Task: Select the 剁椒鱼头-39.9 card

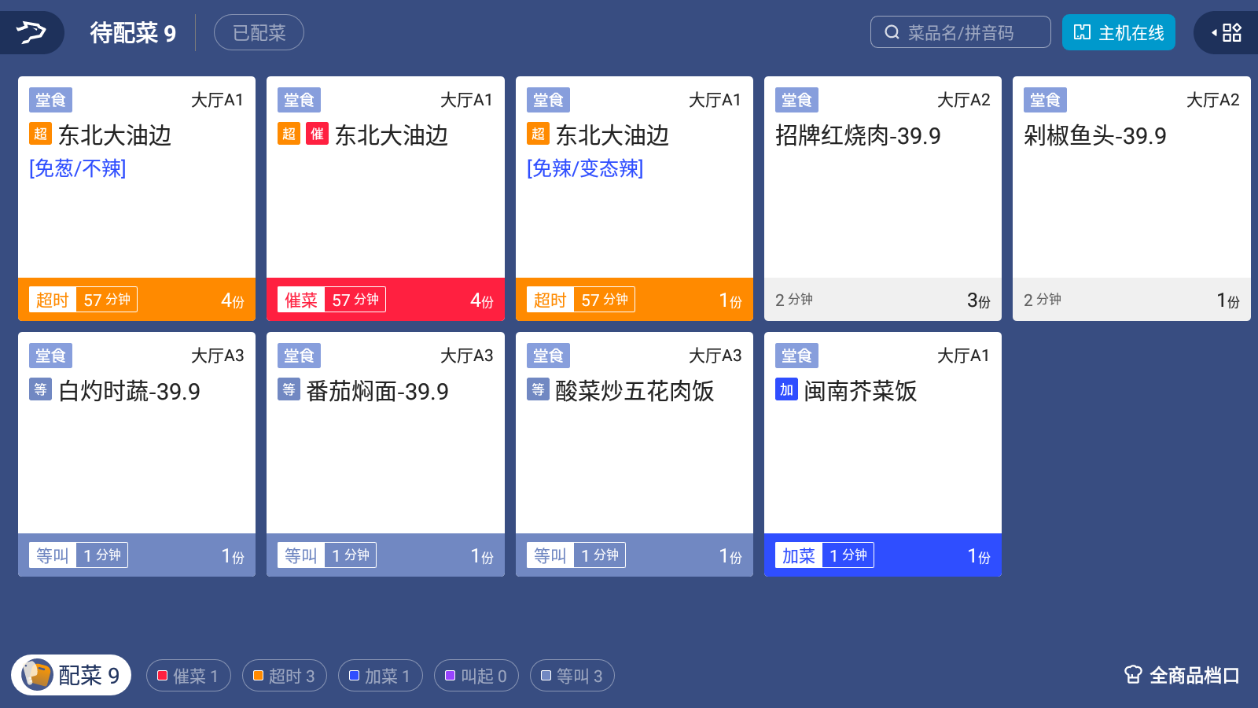Action: point(1131,199)
